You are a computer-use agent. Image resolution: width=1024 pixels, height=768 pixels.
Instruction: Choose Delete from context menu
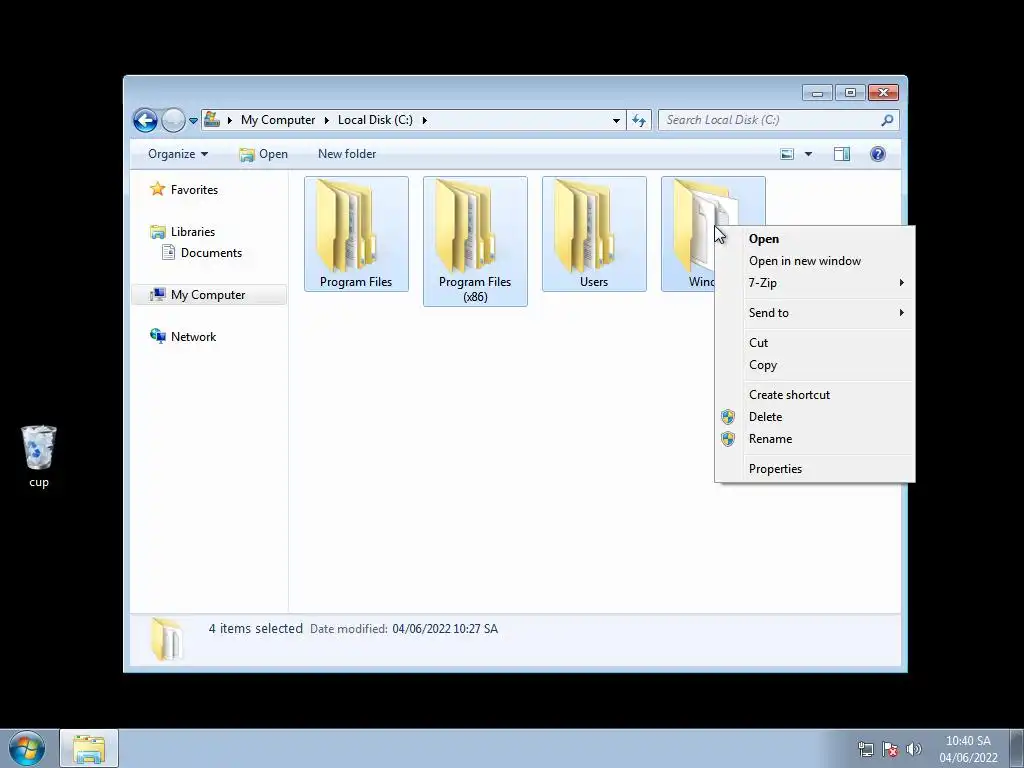coord(815,417)
